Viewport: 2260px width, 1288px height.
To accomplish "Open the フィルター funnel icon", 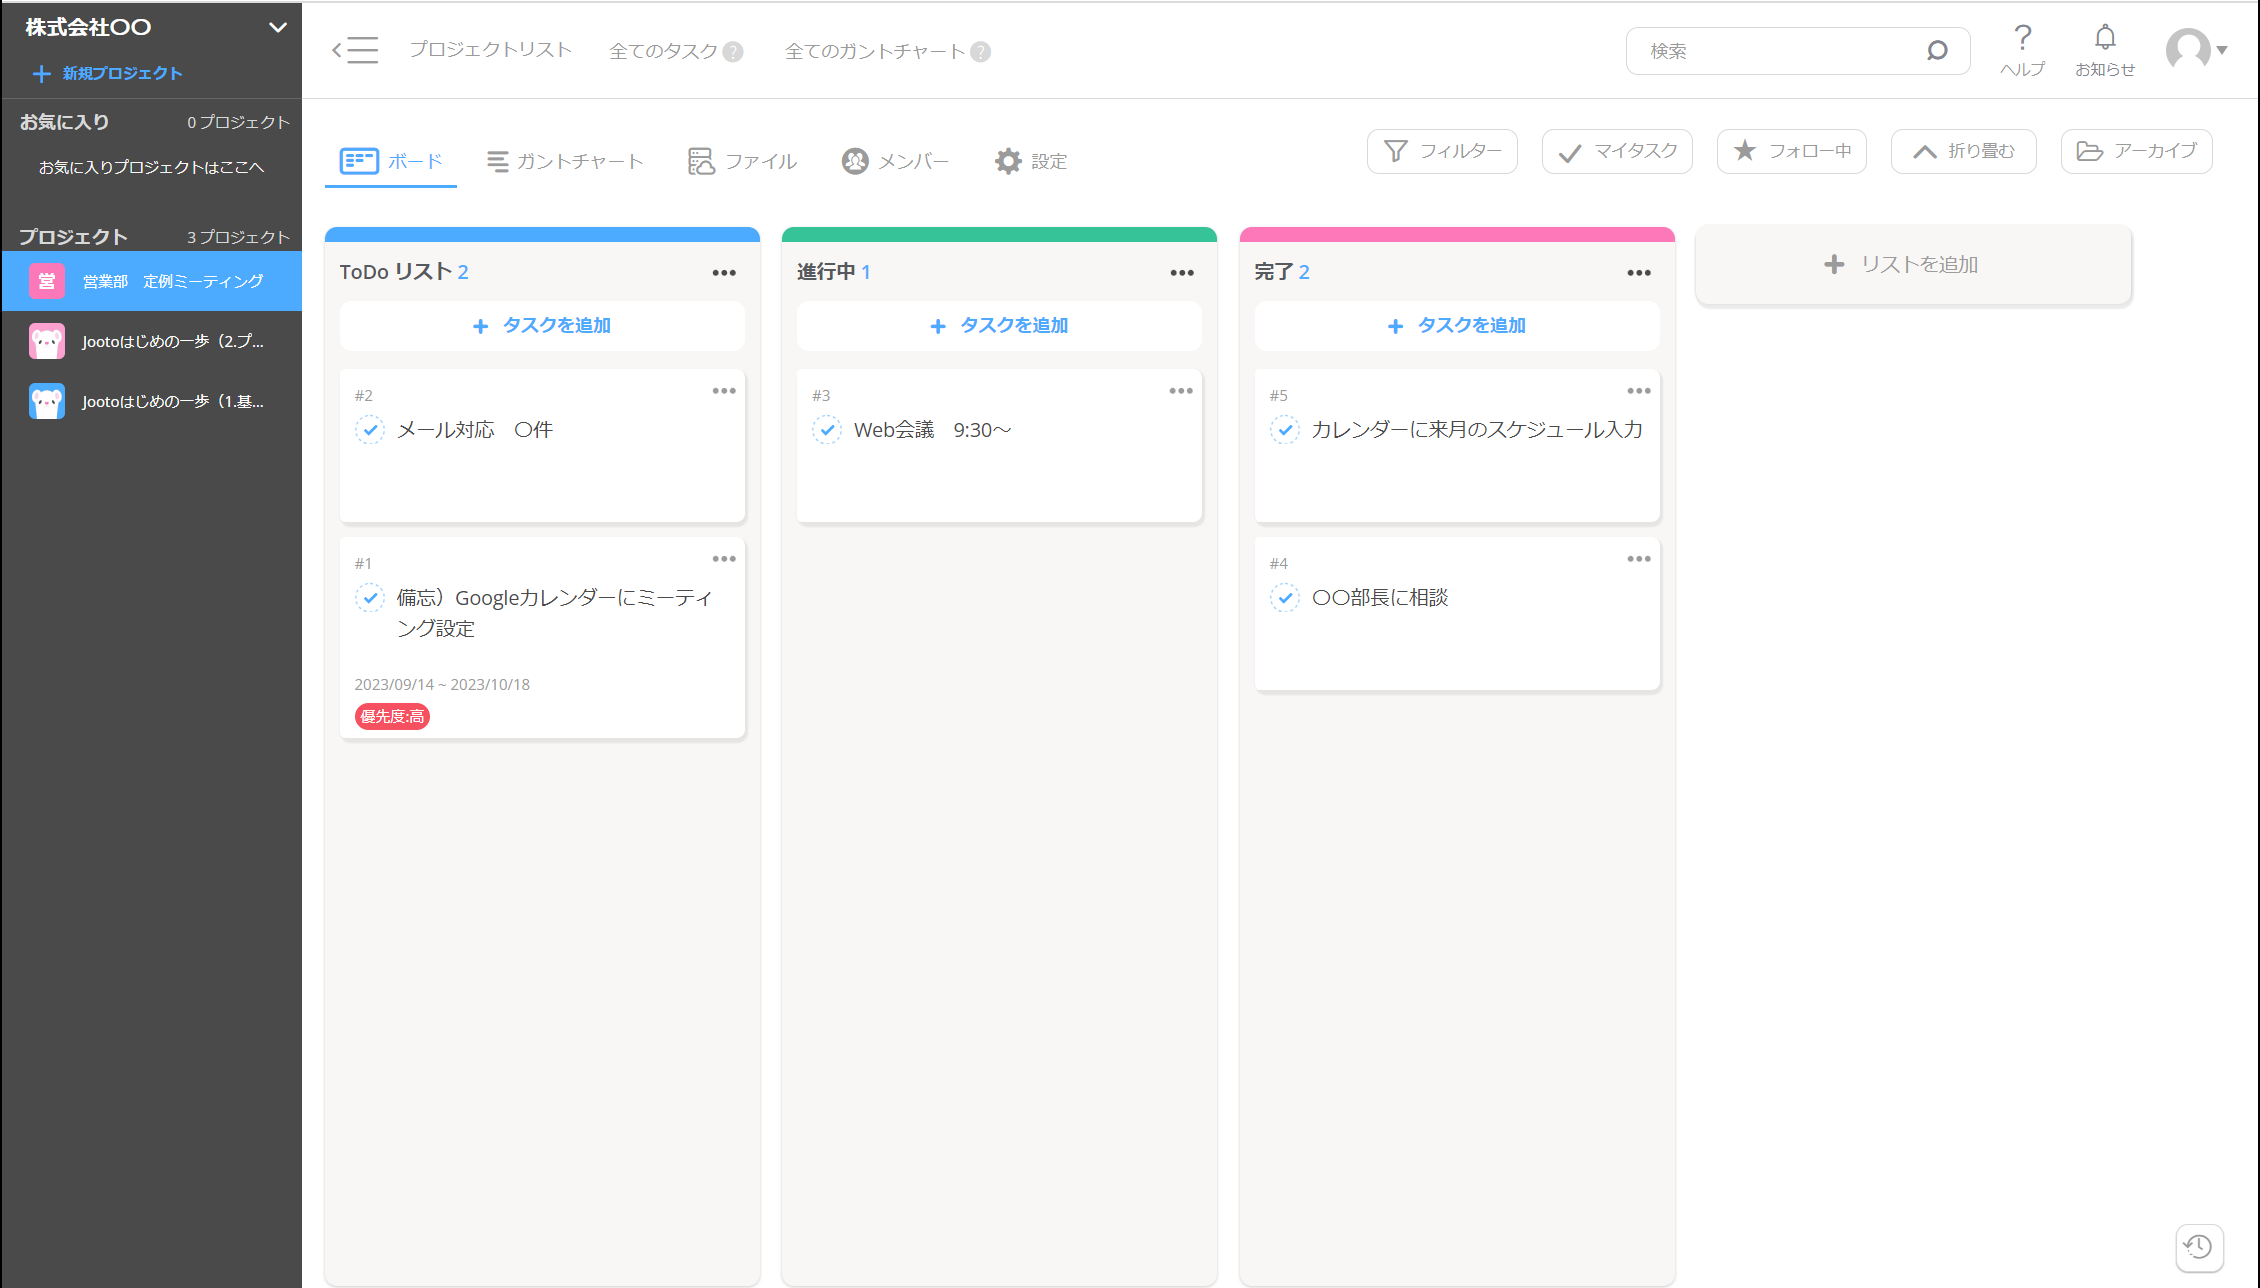I will [x=1396, y=151].
